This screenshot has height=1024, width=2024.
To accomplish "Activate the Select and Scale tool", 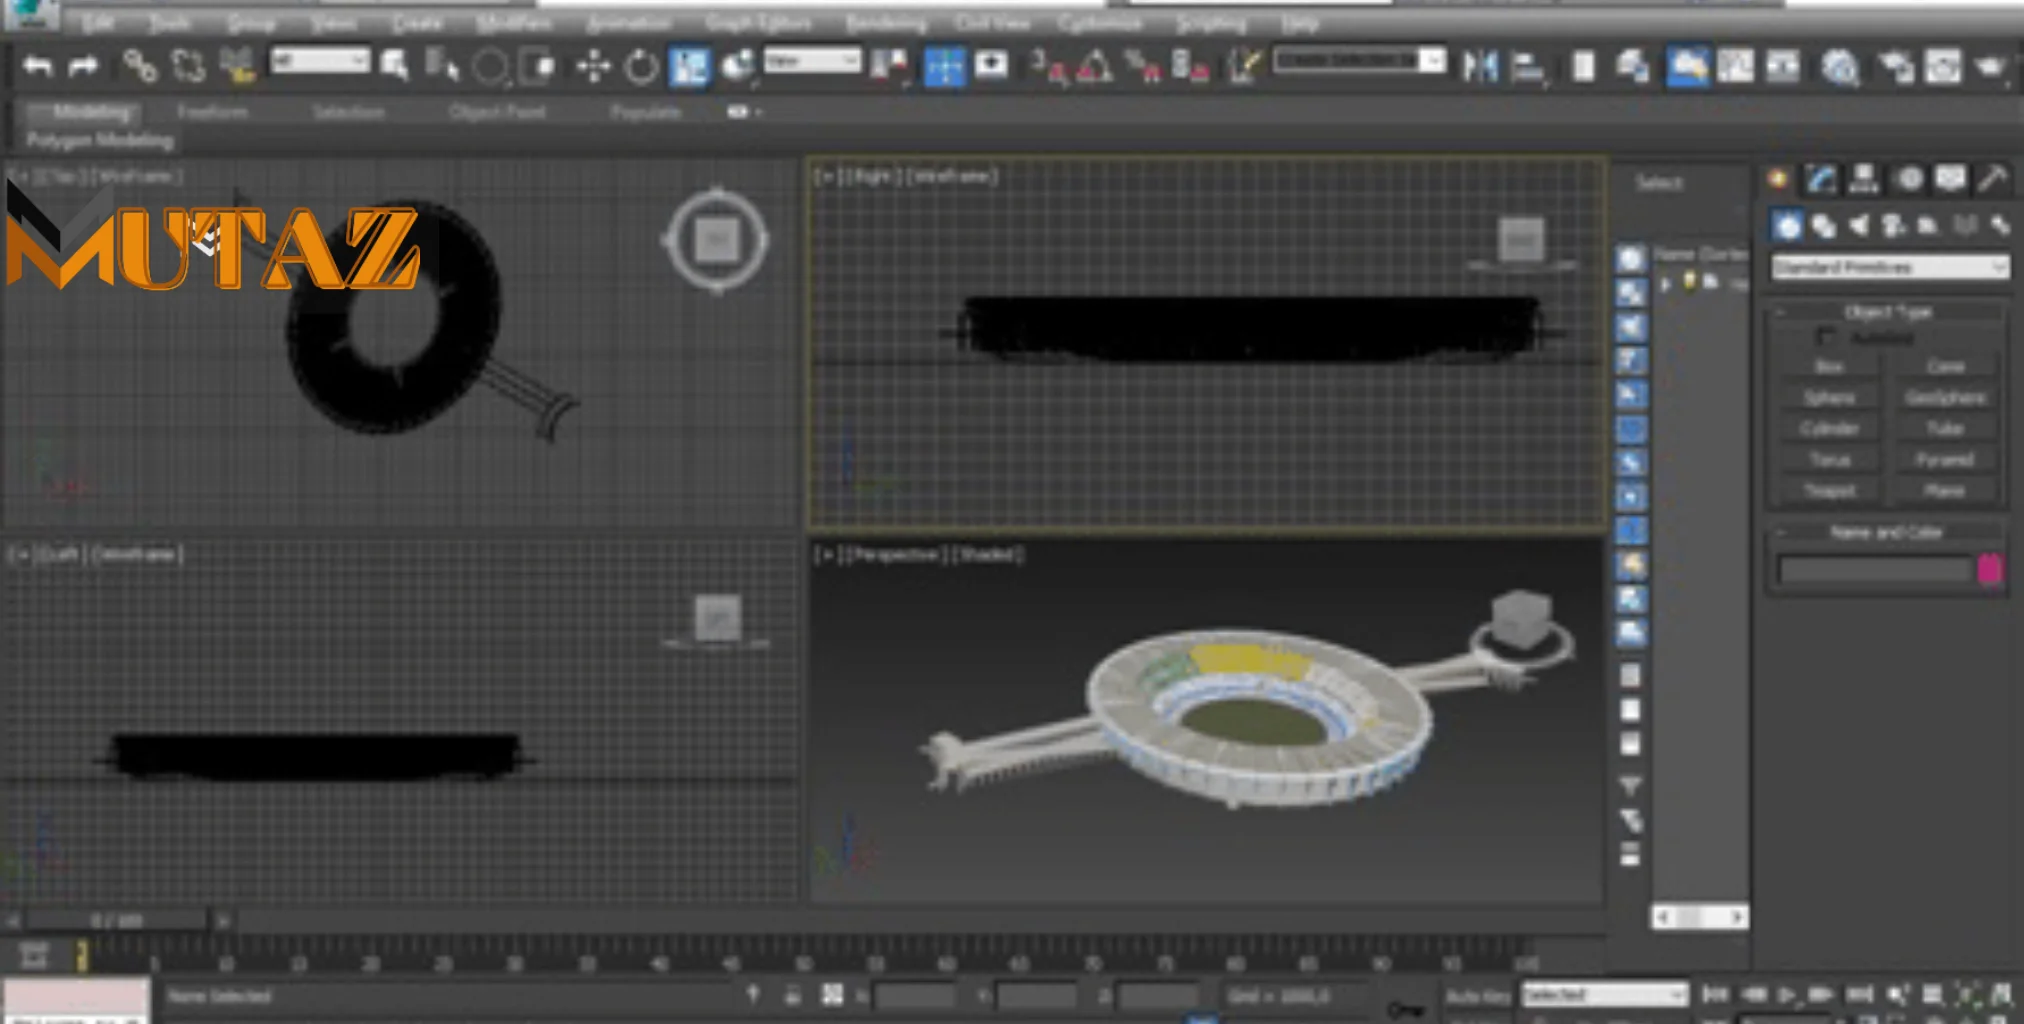I will click(x=690, y=66).
